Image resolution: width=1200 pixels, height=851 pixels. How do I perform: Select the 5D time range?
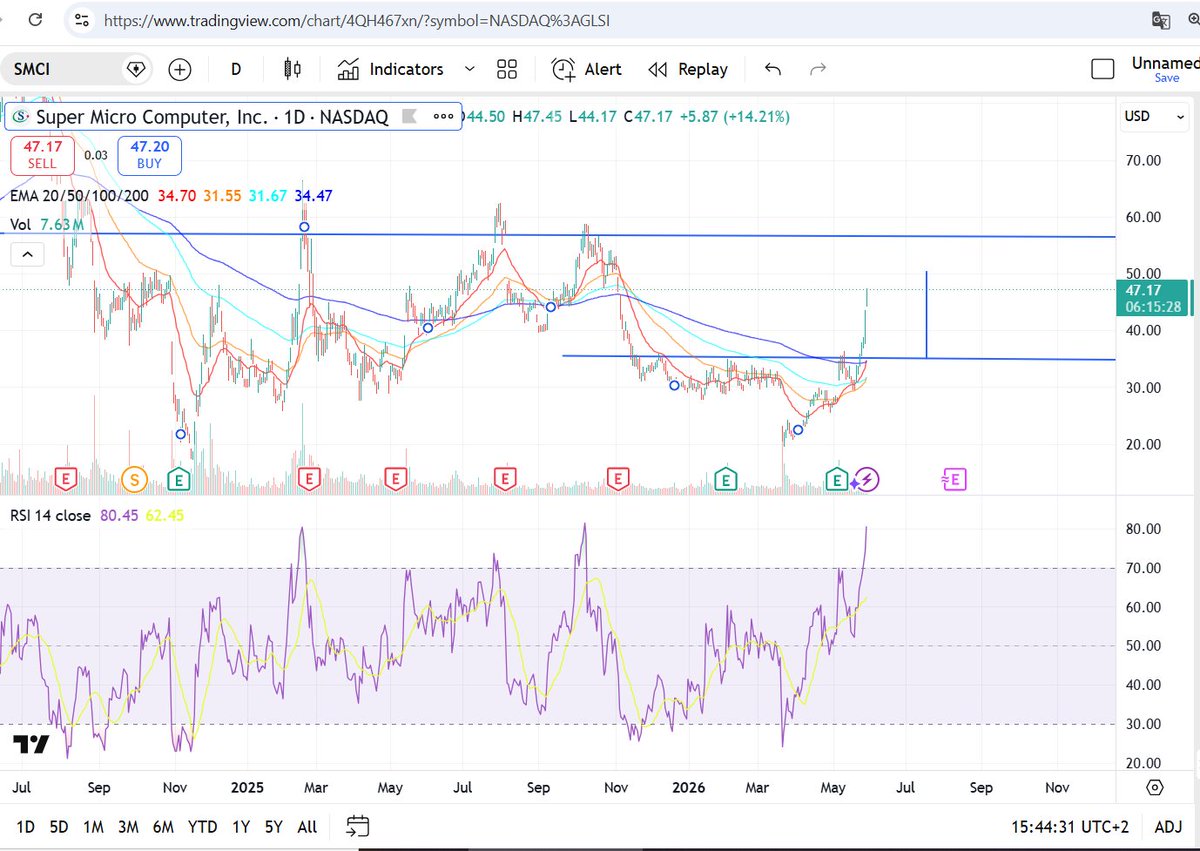pyautogui.click(x=60, y=827)
